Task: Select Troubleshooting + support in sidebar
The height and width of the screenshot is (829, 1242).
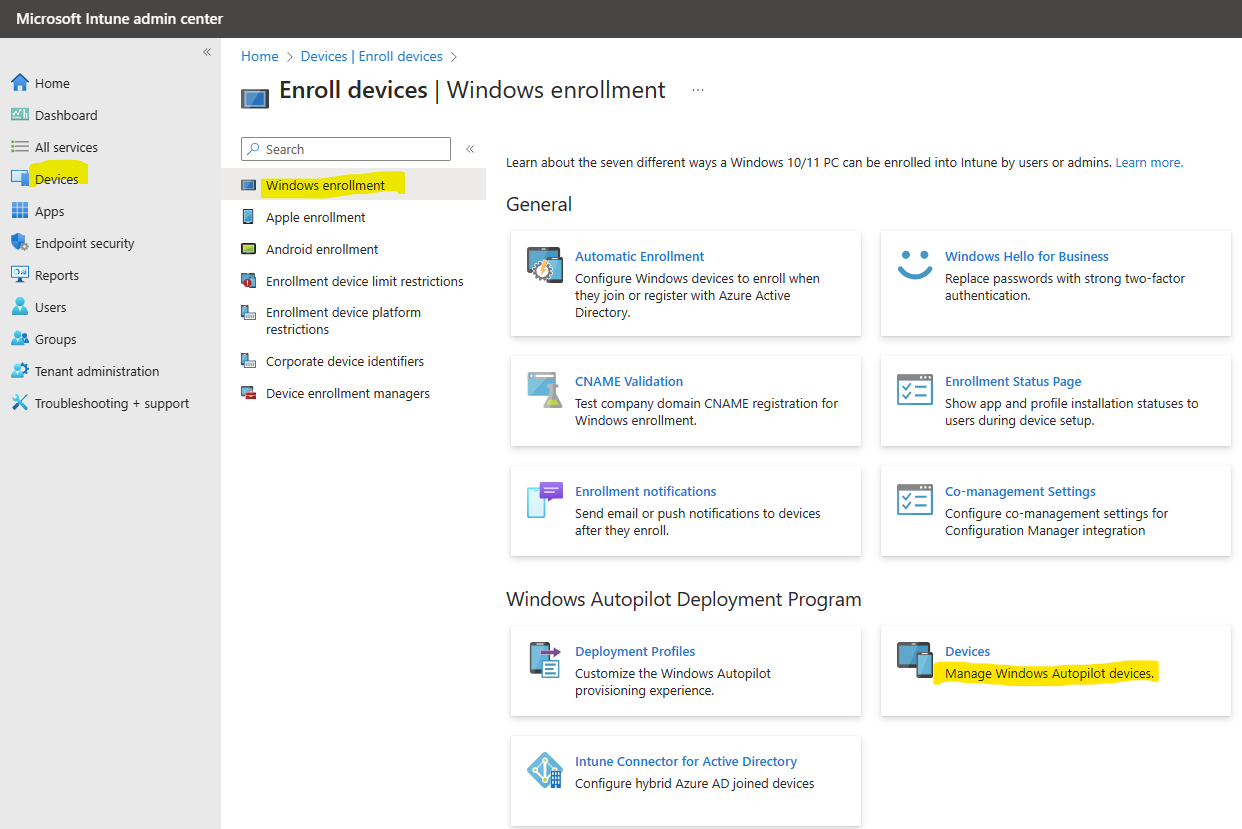Action: click(x=110, y=403)
